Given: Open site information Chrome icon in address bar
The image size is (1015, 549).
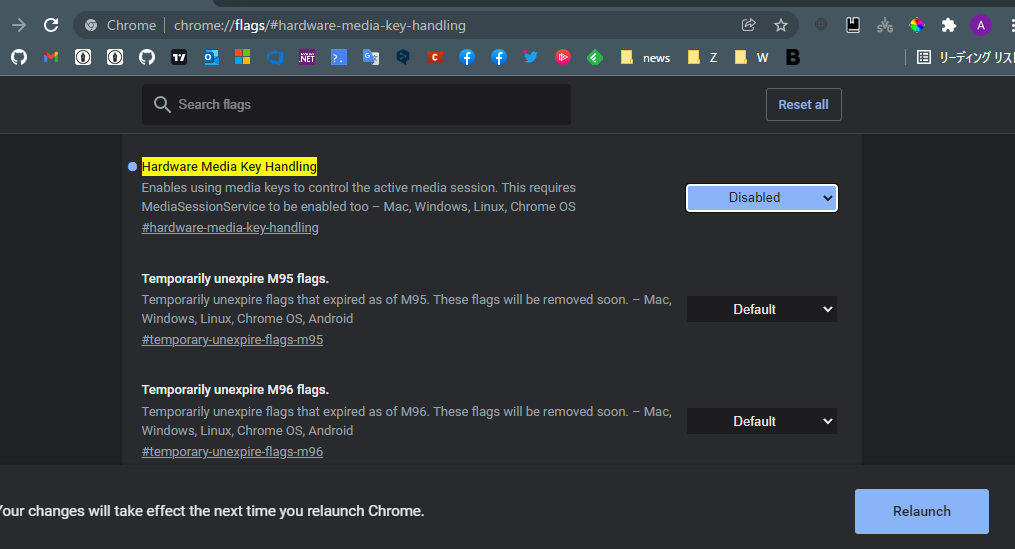Looking at the screenshot, I should pos(91,25).
